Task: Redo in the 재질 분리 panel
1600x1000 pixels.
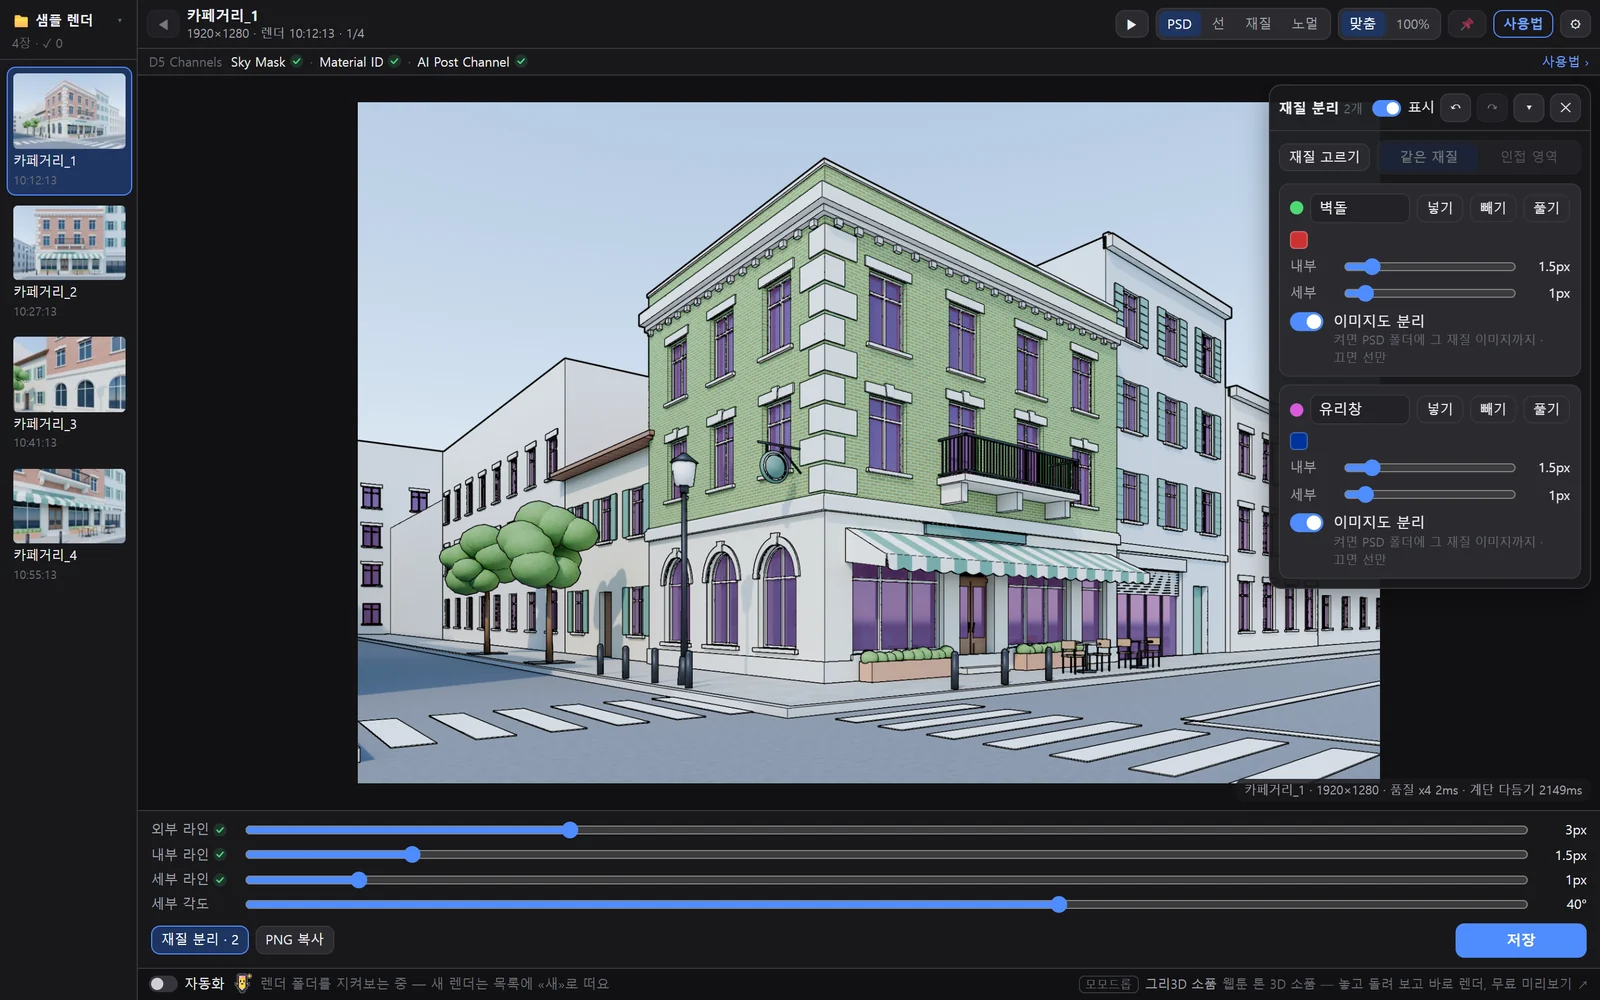Action: tap(1492, 108)
